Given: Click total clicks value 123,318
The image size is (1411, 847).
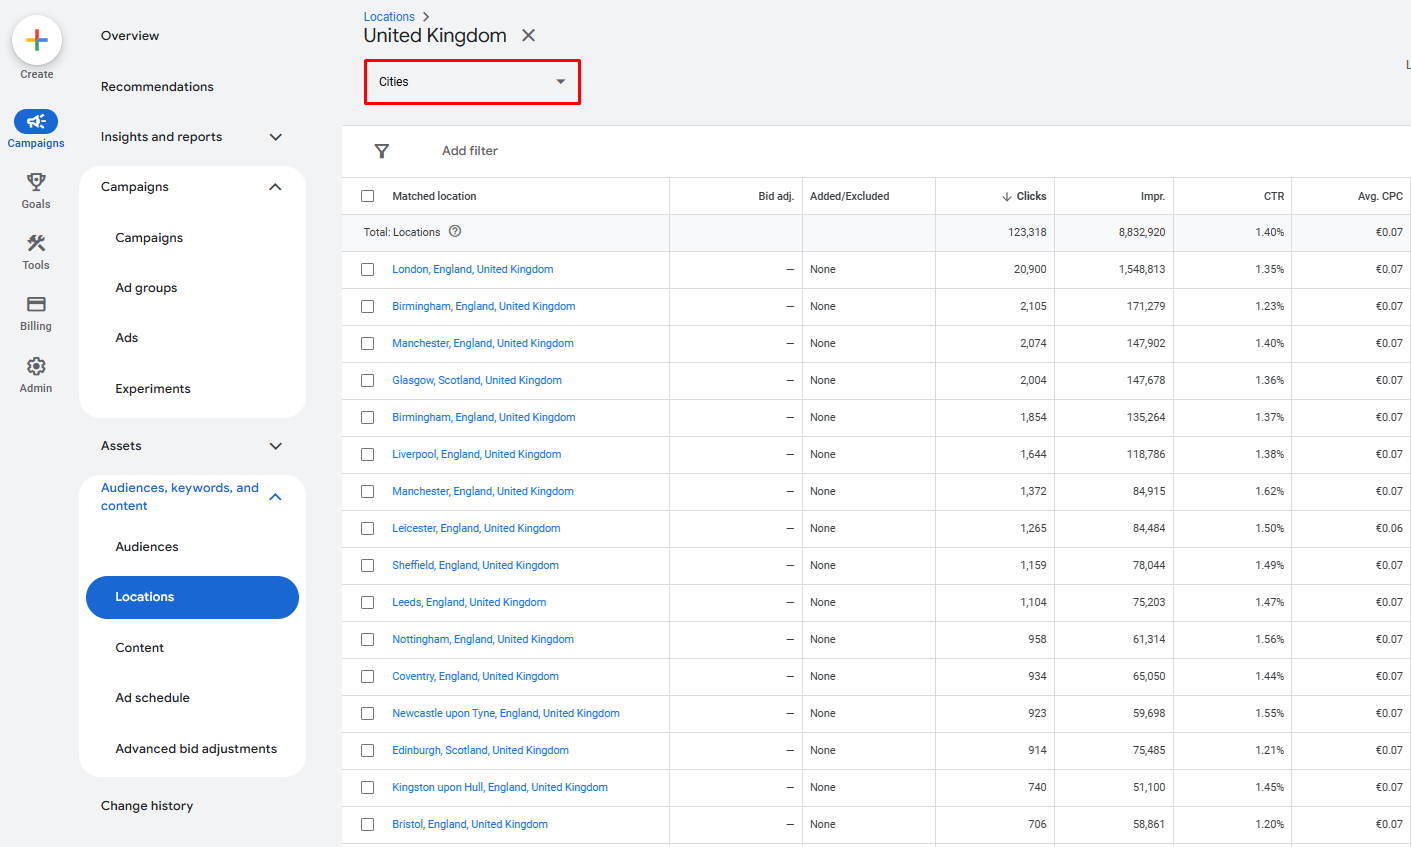Looking at the screenshot, I should pyautogui.click(x=1027, y=233).
